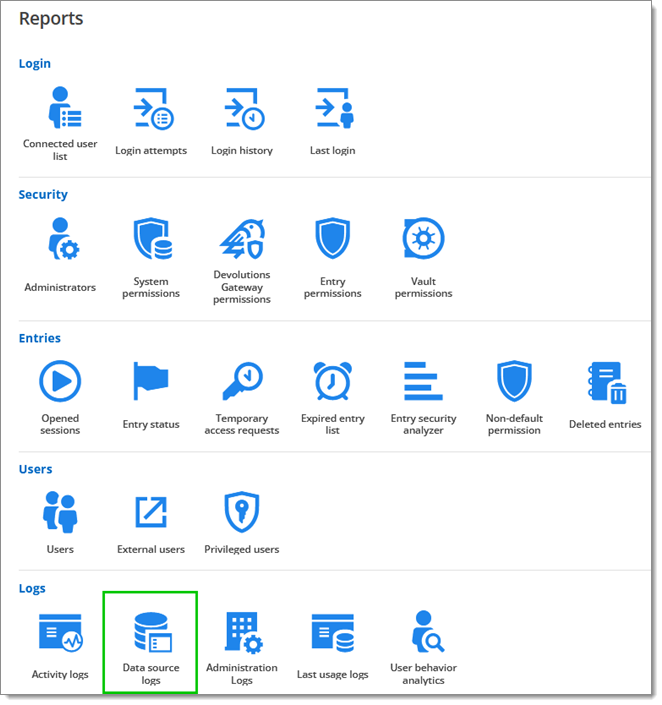Click the Entry permissions shield icon

click(x=333, y=240)
